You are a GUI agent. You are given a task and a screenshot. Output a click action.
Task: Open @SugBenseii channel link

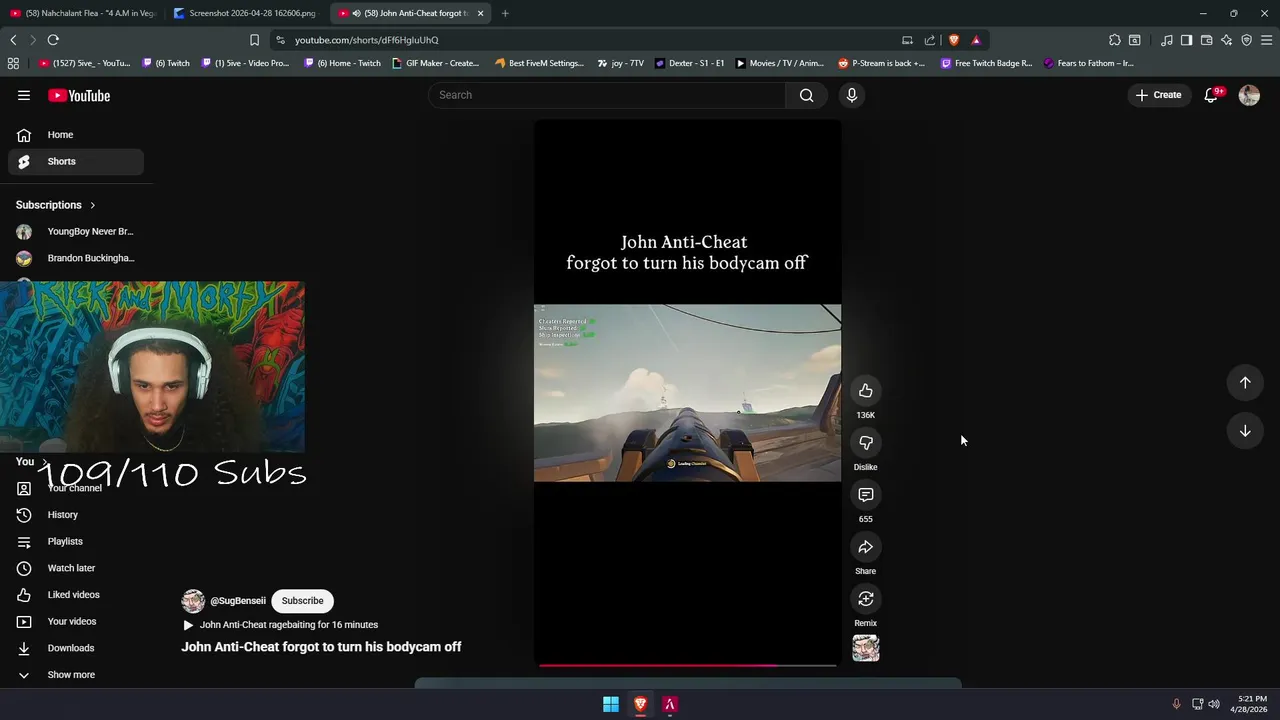[237, 601]
